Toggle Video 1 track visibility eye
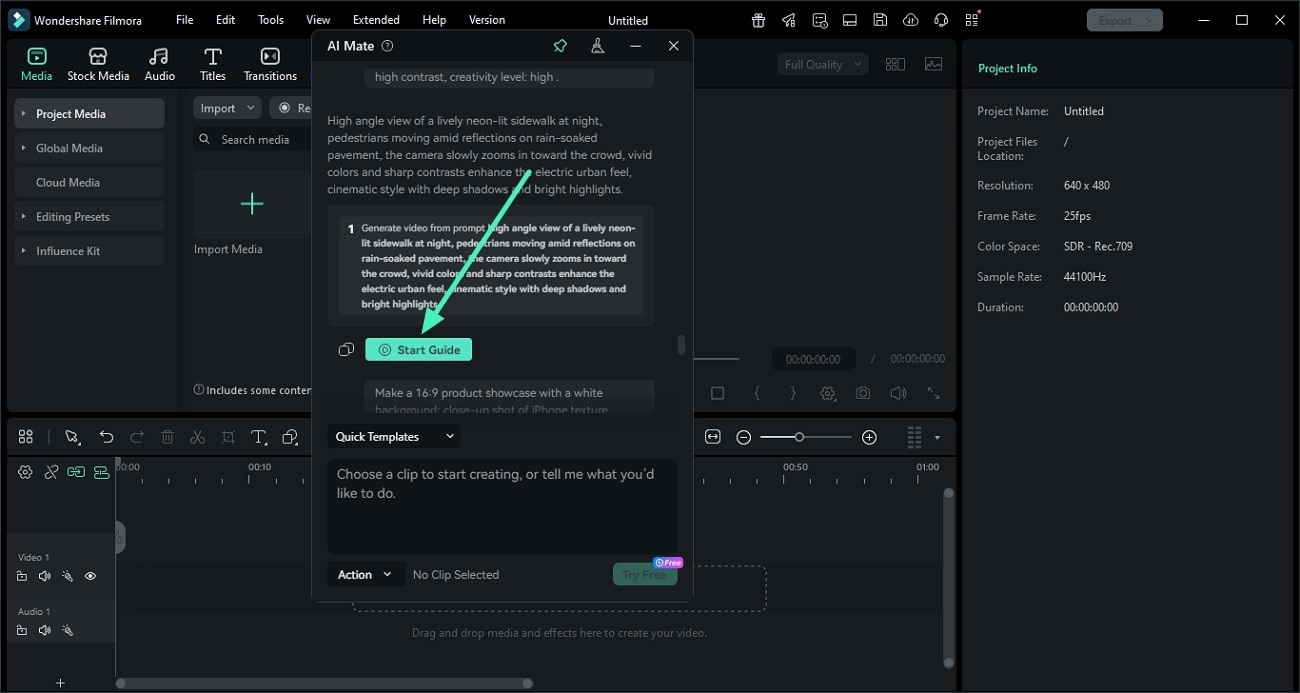Image resolution: width=1300 pixels, height=693 pixels. pos(90,576)
